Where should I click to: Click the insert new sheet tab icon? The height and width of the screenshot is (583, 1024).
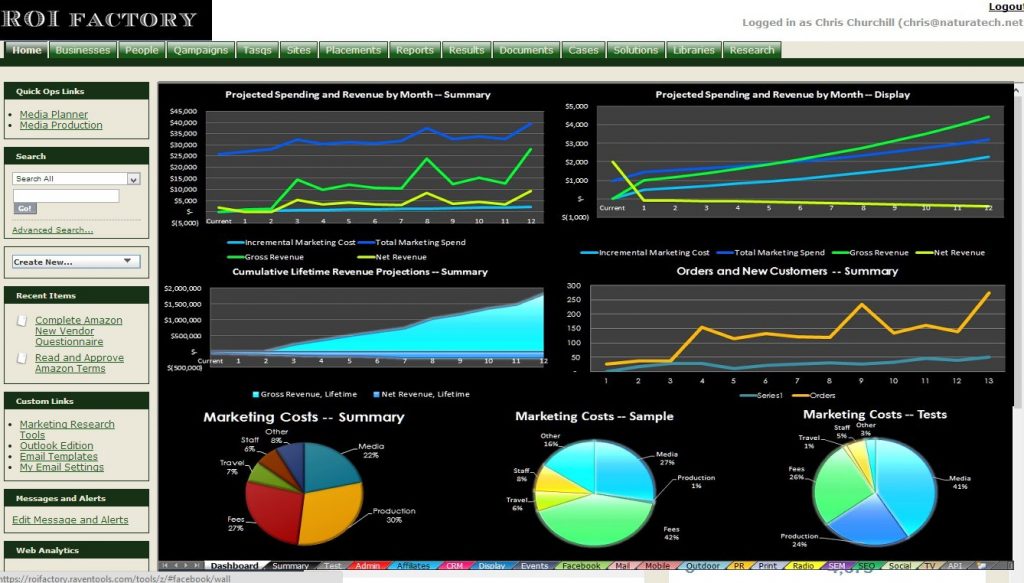(x=982, y=566)
